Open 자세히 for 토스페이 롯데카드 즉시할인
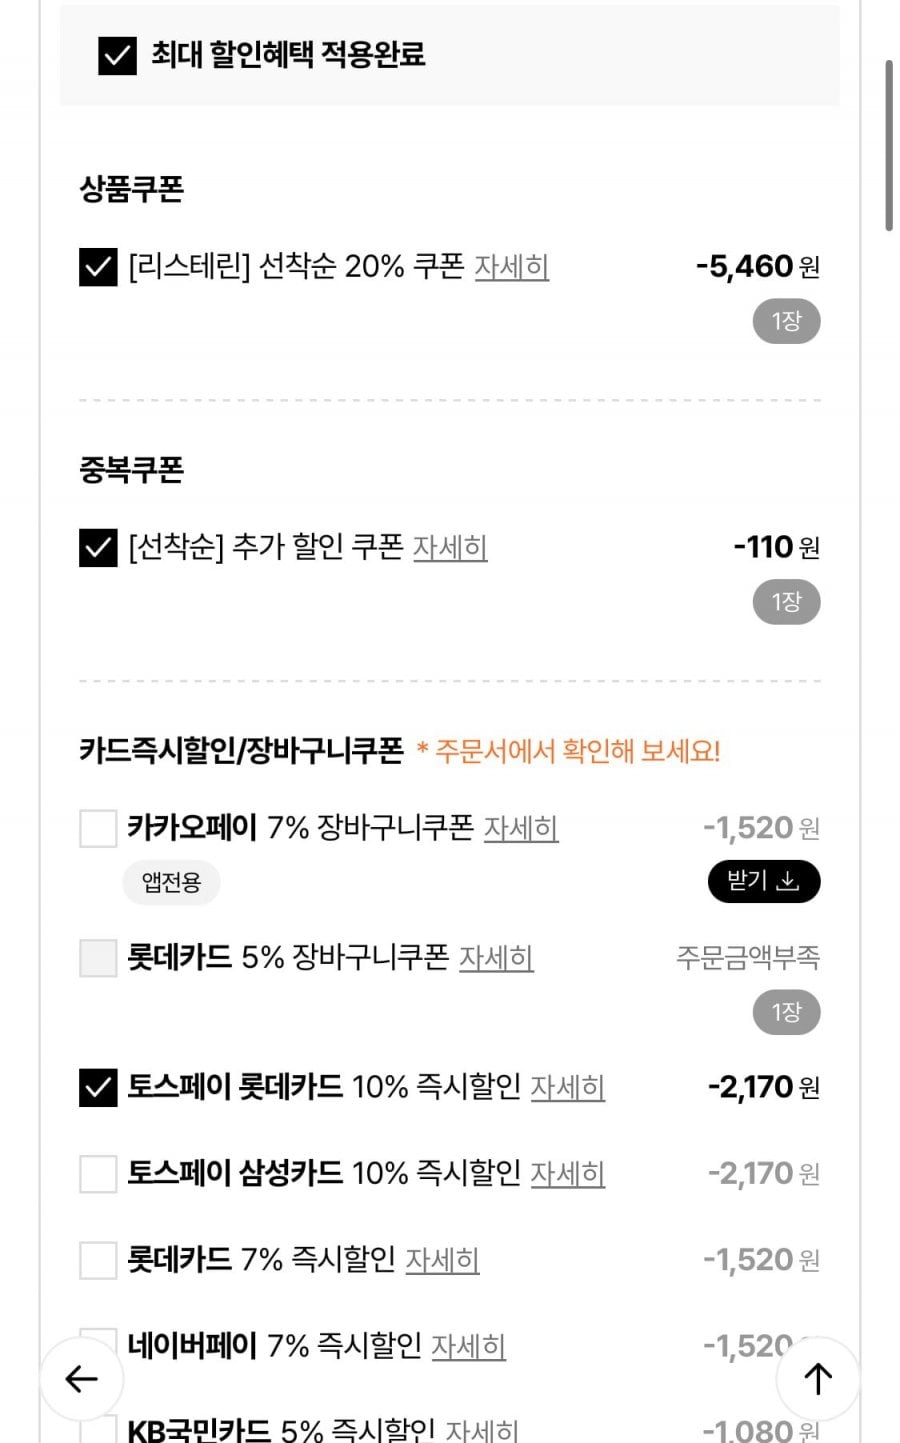The width and height of the screenshot is (900, 1443). click(x=567, y=1087)
